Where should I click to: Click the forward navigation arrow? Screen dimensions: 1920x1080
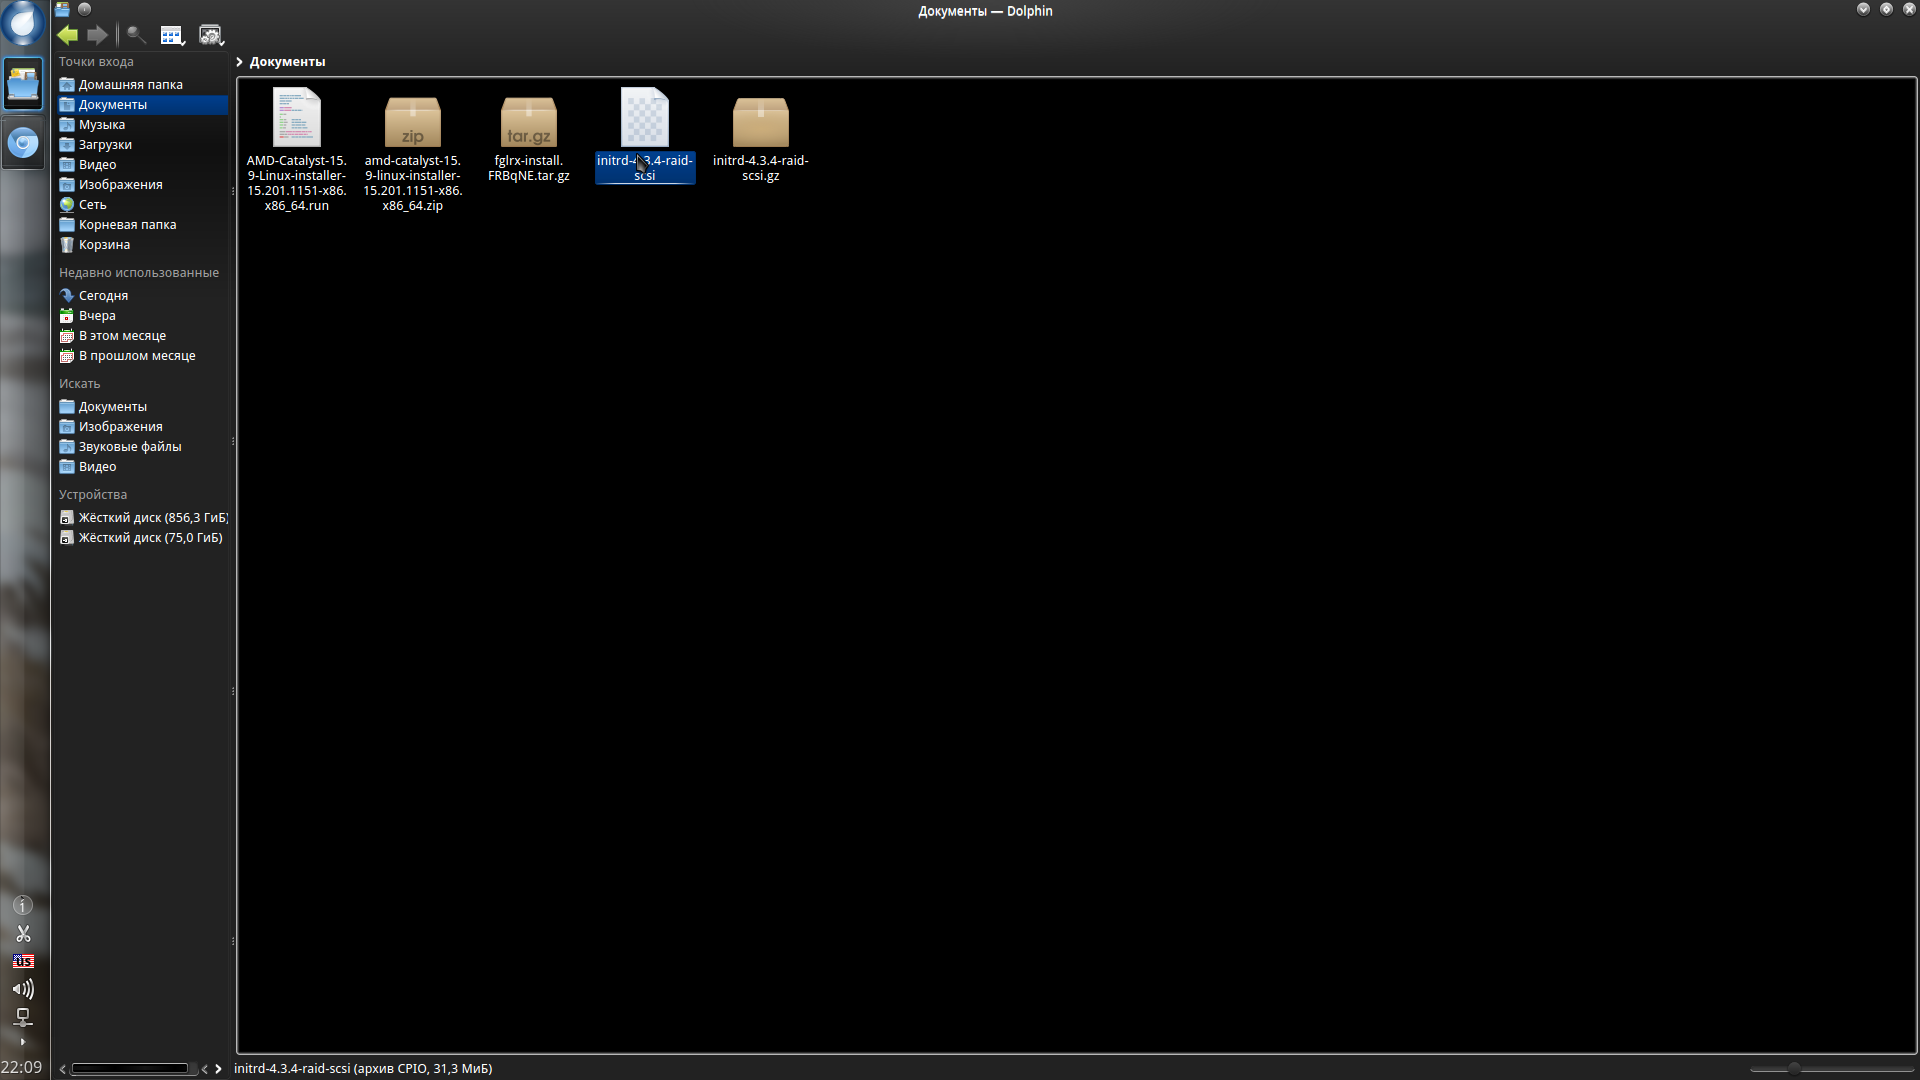coord(97,36)
